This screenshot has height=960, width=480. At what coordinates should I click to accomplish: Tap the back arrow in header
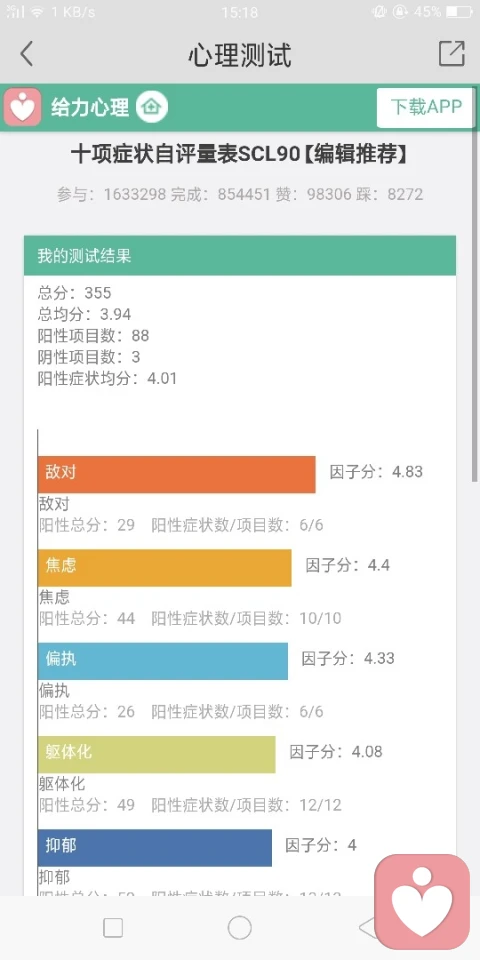26,54
